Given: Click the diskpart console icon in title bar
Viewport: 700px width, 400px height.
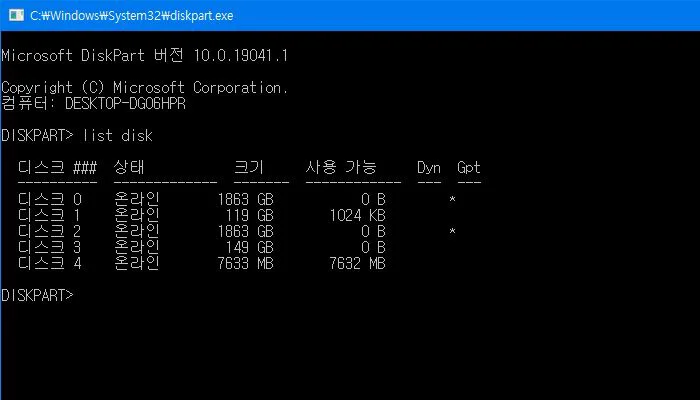Looking at the screenshot, I should click(x=16, y=15).
